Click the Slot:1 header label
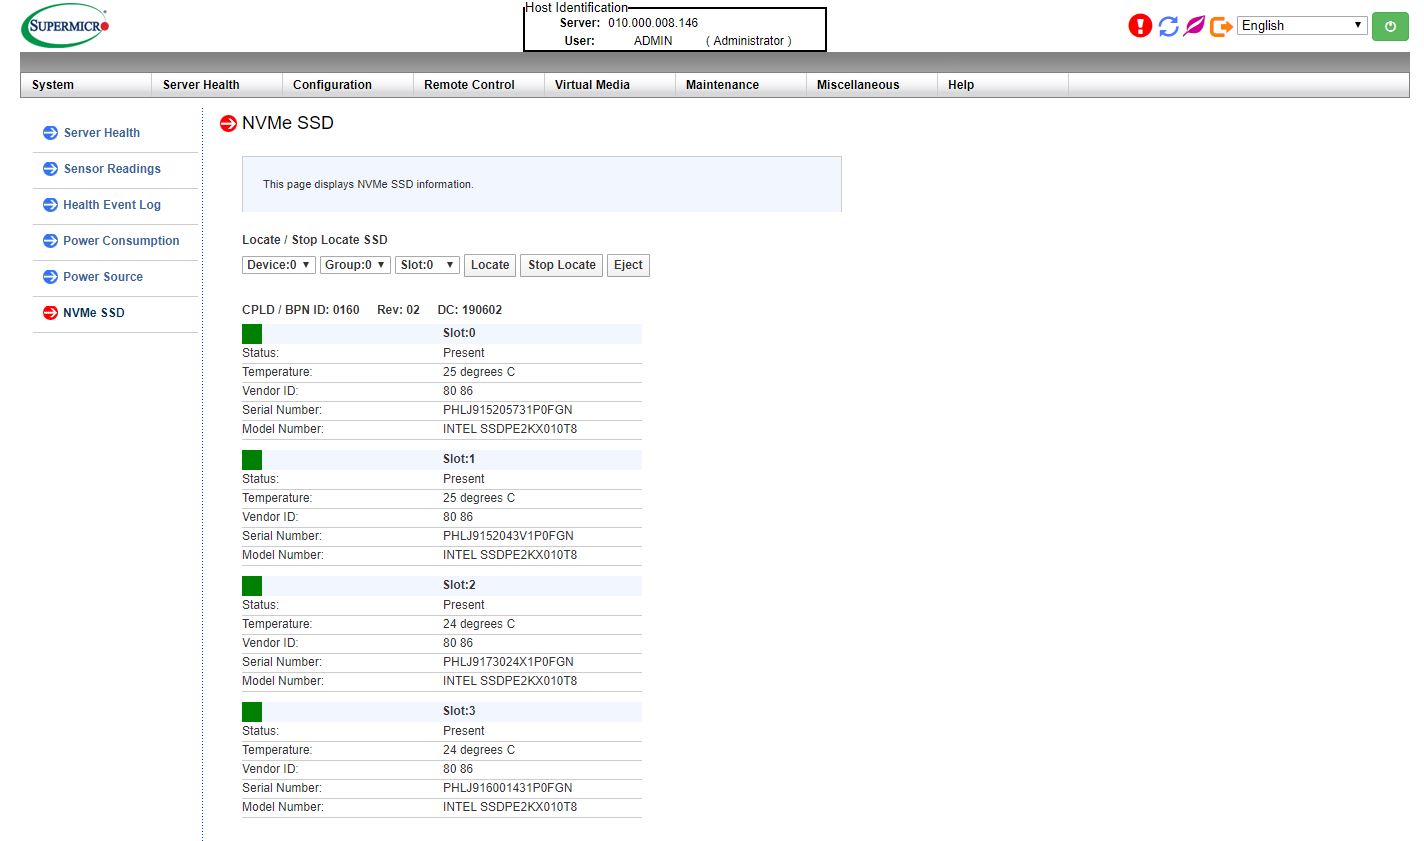The image size is (1424, 841). click(x=459, y=459)
